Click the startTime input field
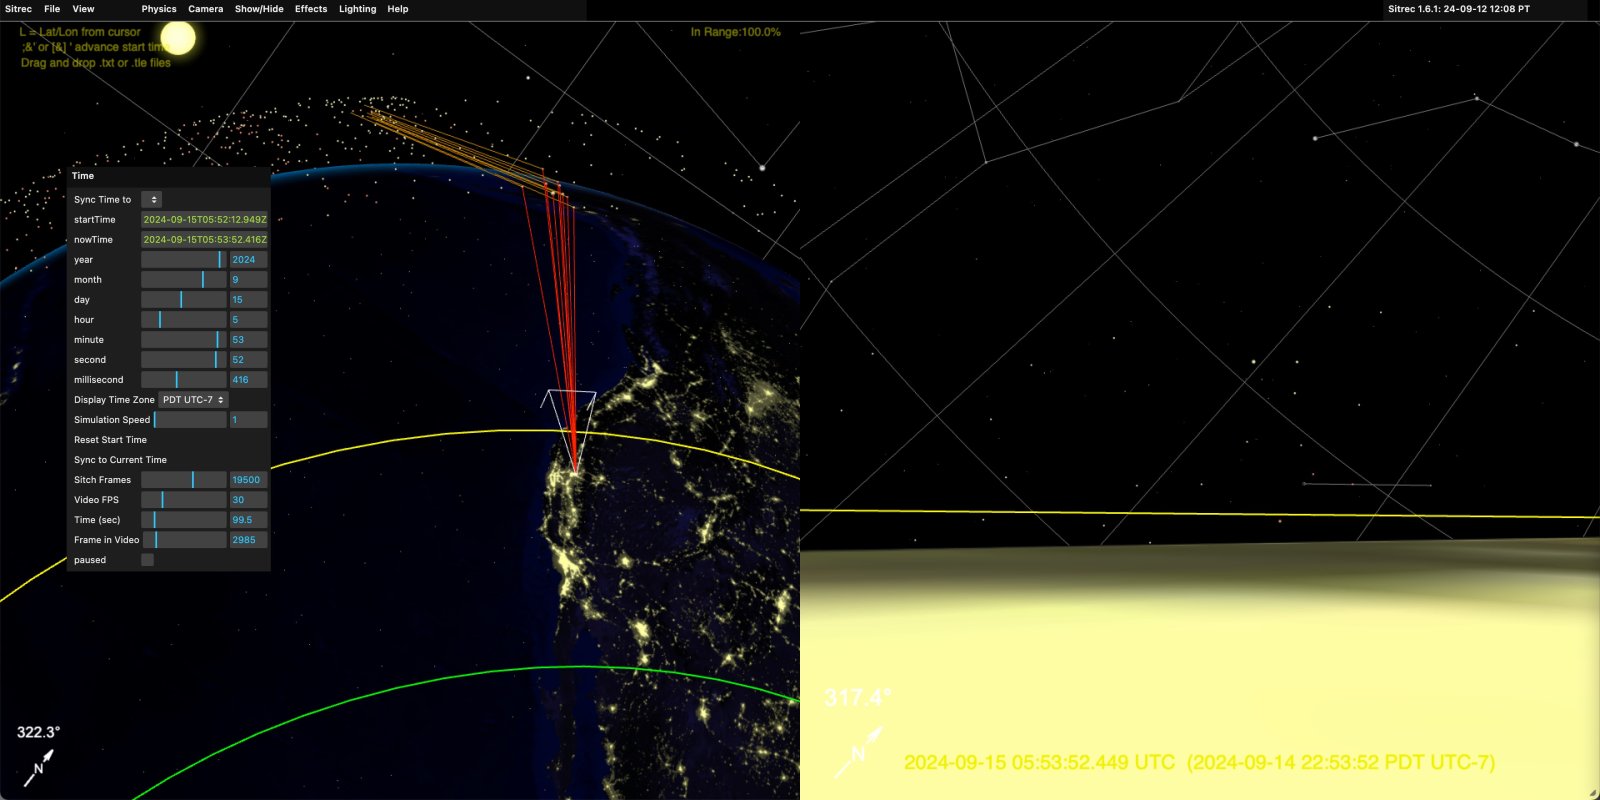 (204, 220)
